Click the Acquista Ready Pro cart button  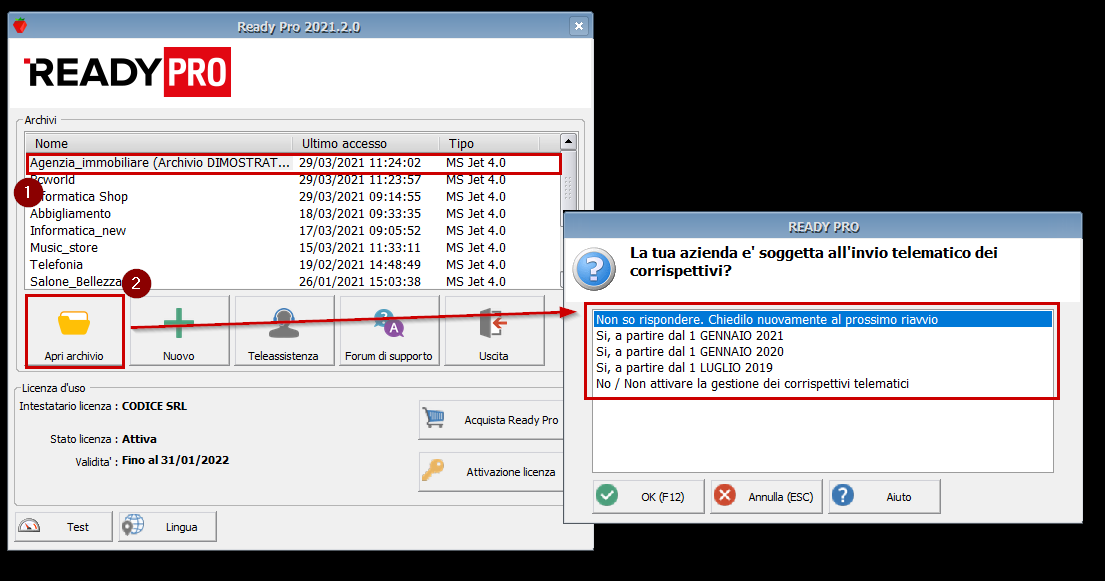coord(491,420)
